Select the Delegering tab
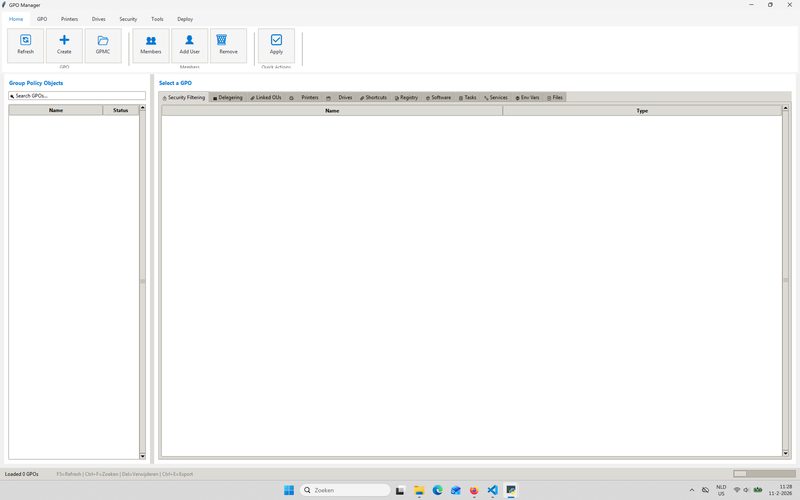The width and height of the screenshot is (800, 500). click(228, 97)
